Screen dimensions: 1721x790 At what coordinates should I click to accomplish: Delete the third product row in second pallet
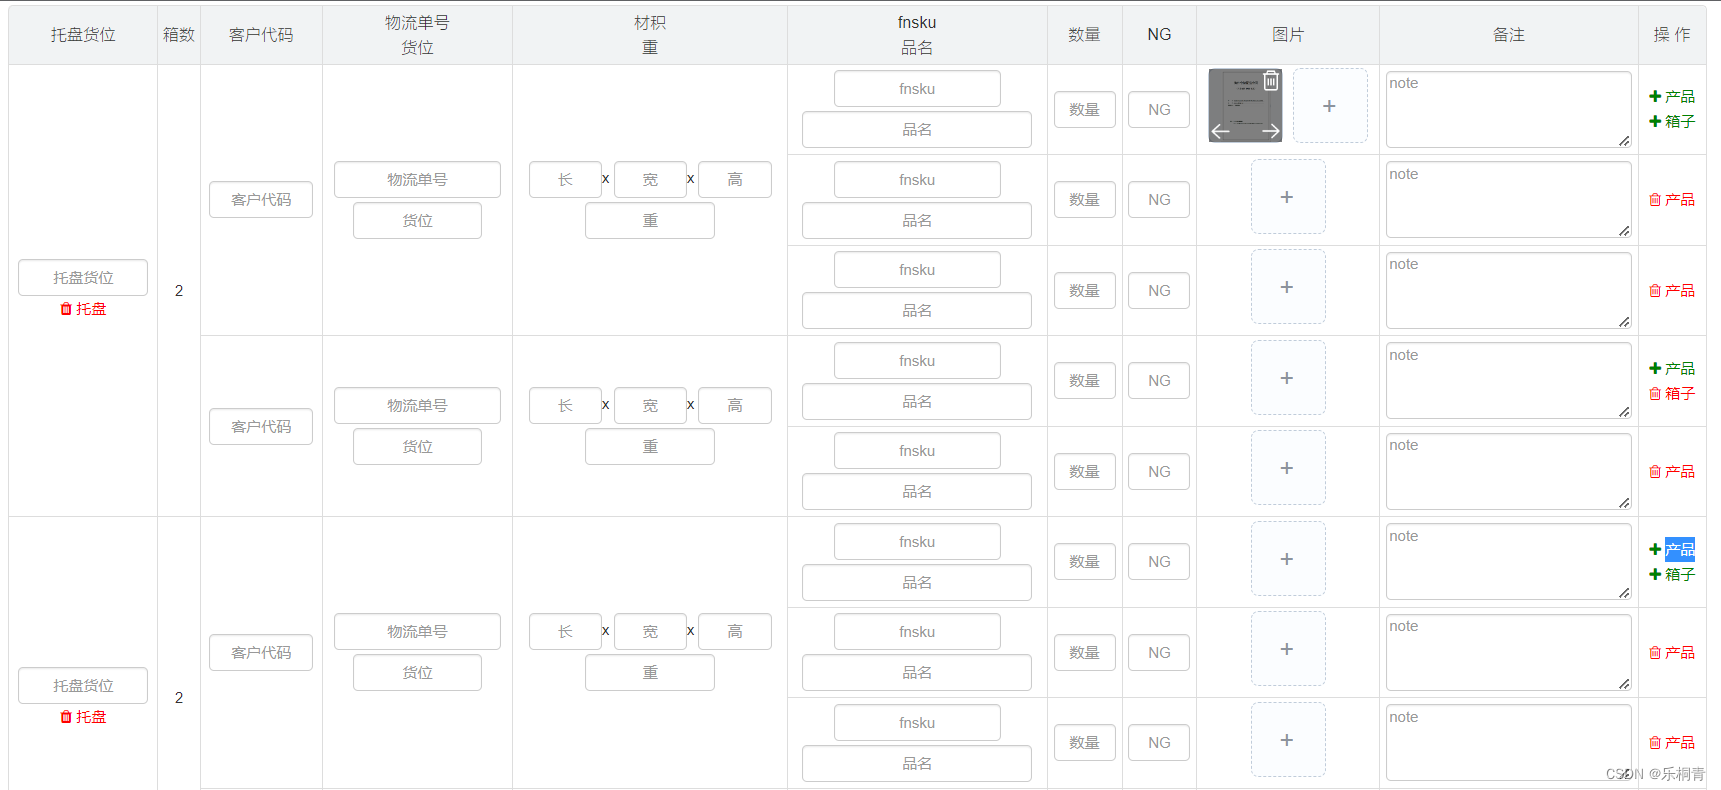[1671, 743]
